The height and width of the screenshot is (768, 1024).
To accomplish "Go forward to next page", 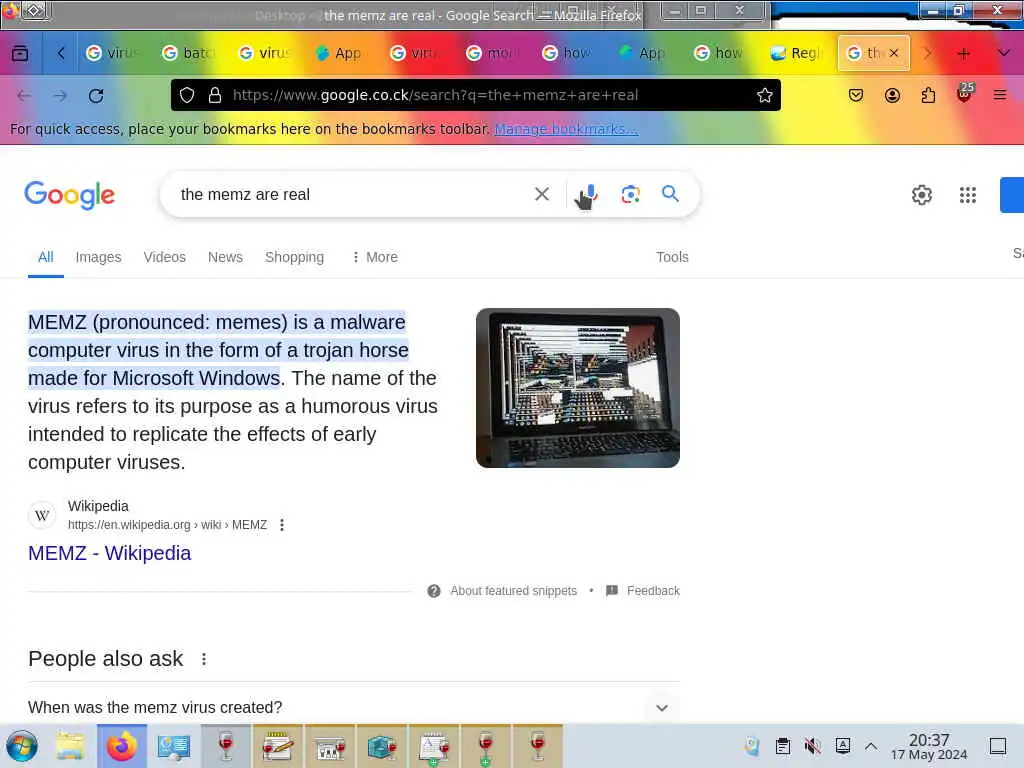I will (x=60, y=95).
